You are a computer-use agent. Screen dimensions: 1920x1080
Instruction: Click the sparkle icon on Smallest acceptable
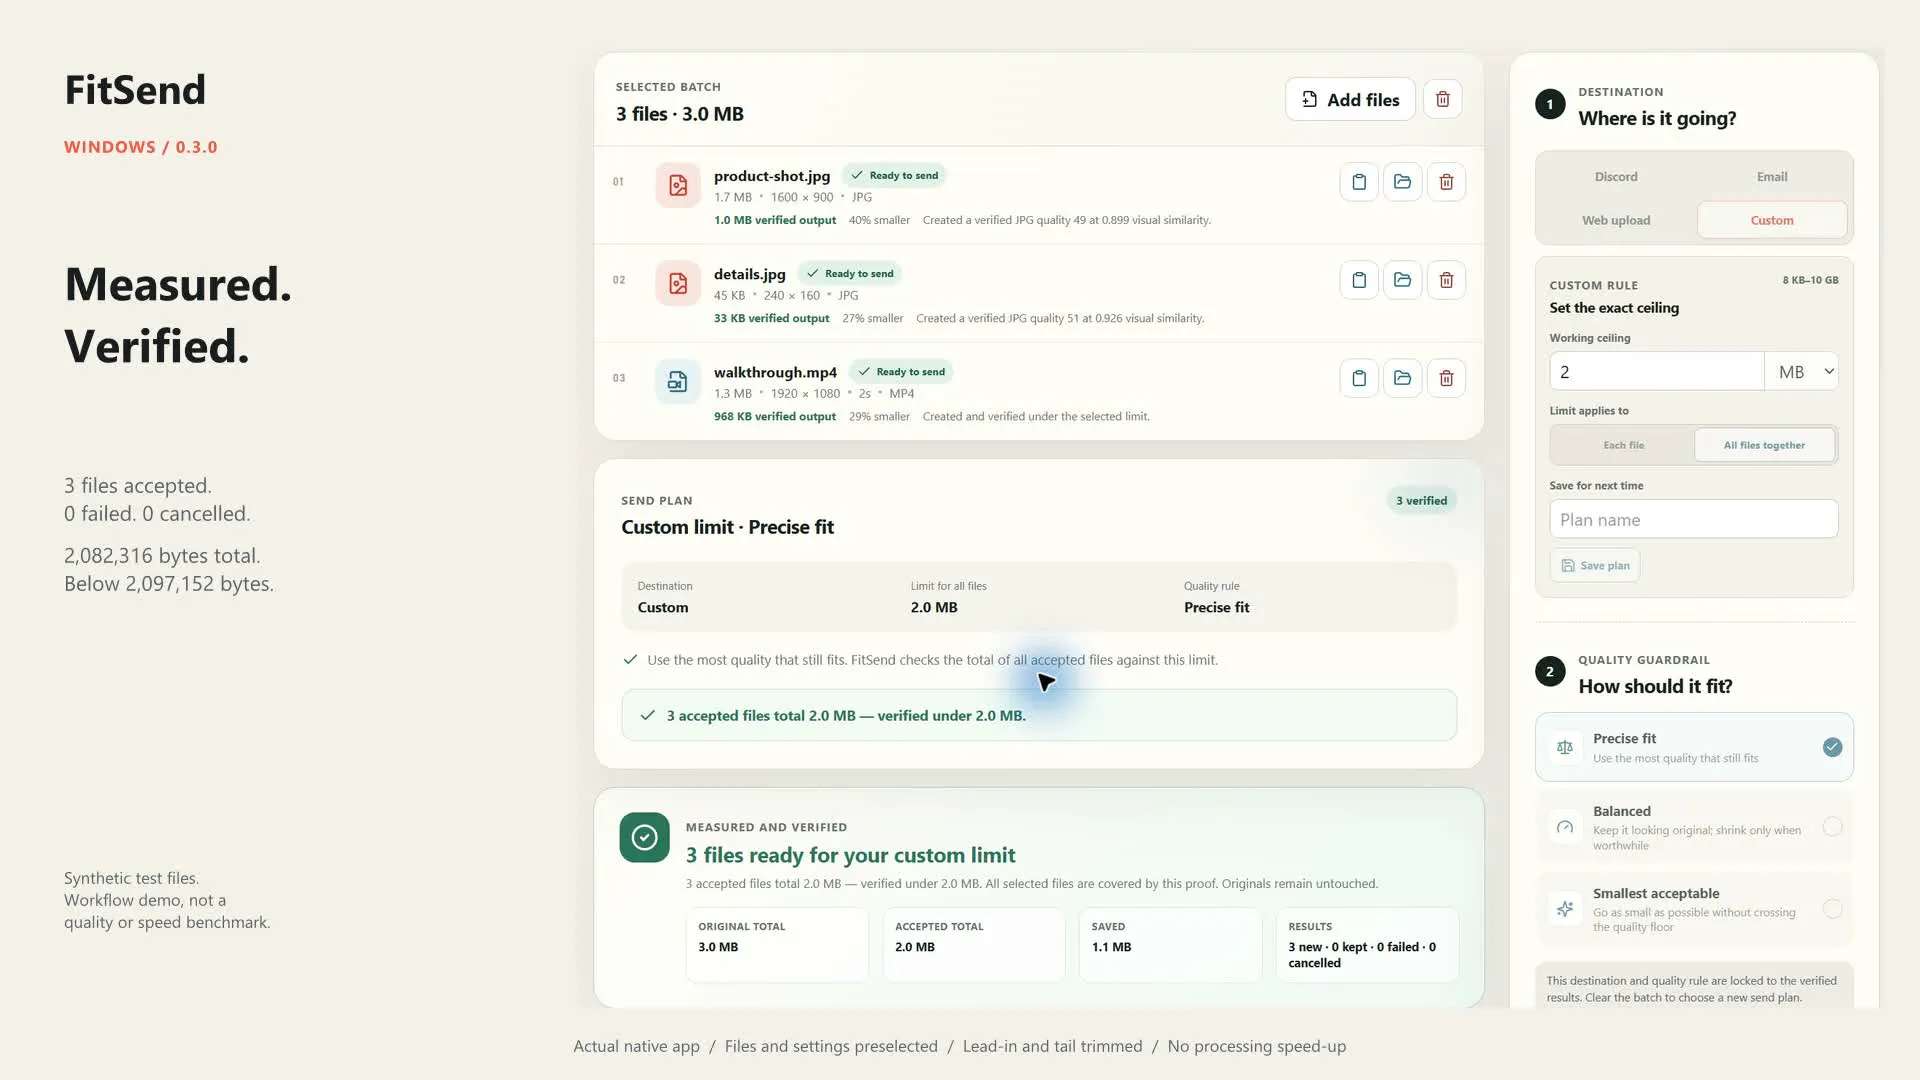1565,909
